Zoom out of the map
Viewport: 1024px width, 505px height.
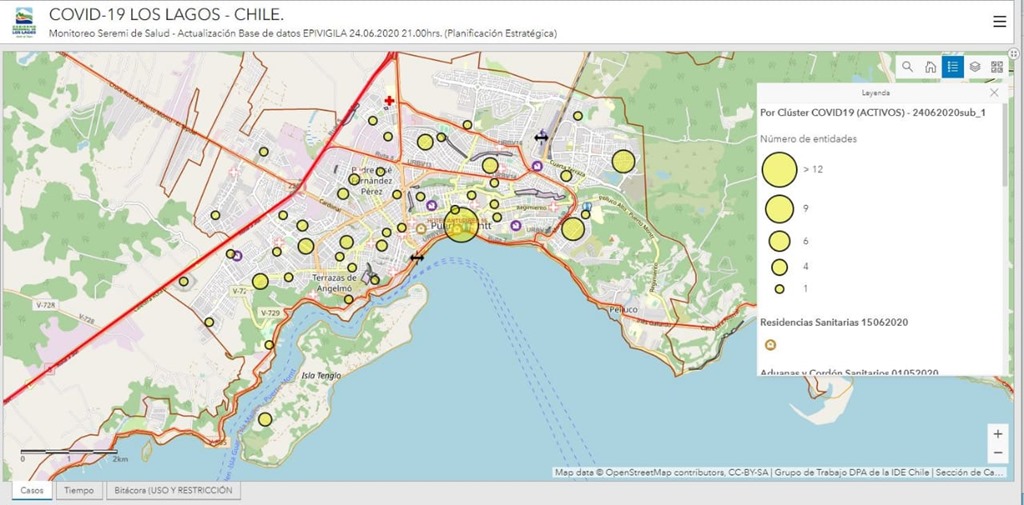coord(997,453)
